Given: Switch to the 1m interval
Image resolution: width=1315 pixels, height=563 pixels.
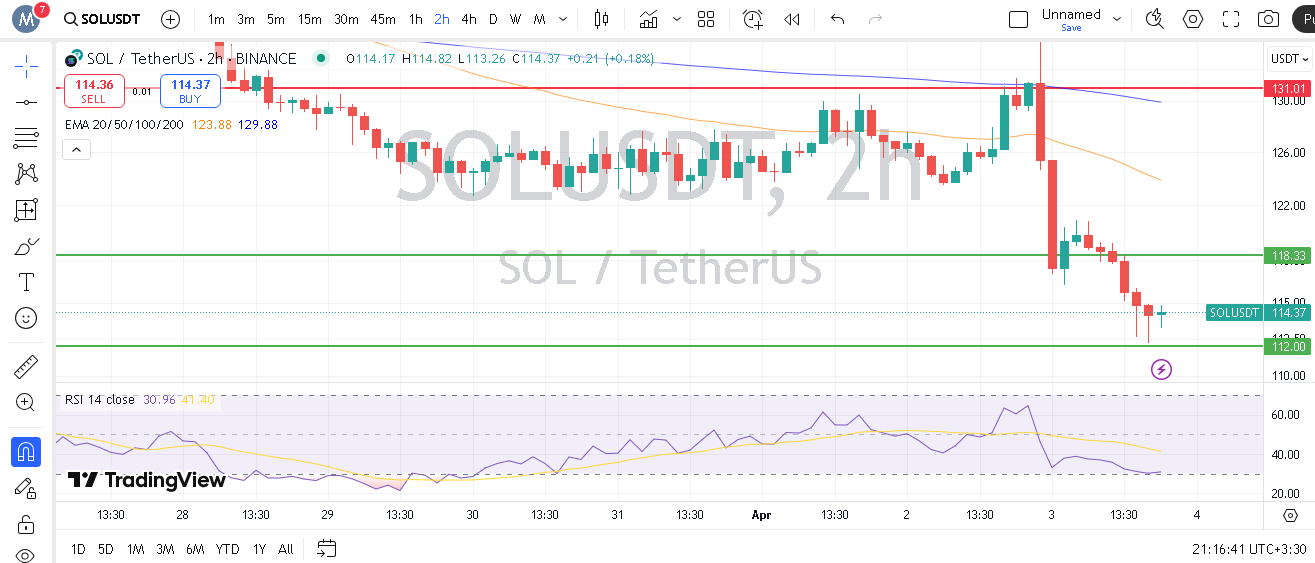Looking at the screenshot, I should tap(216, 19).
